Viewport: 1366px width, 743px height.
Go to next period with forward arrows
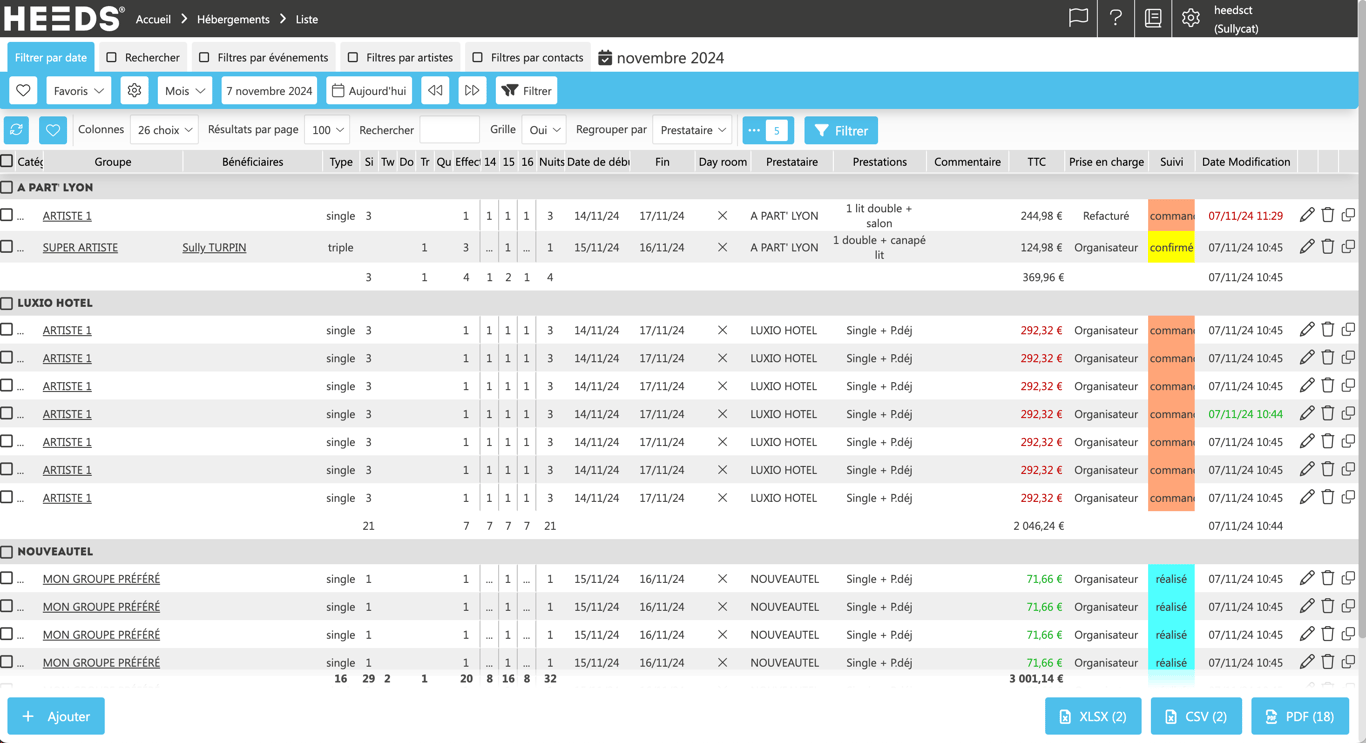[472, 91]
